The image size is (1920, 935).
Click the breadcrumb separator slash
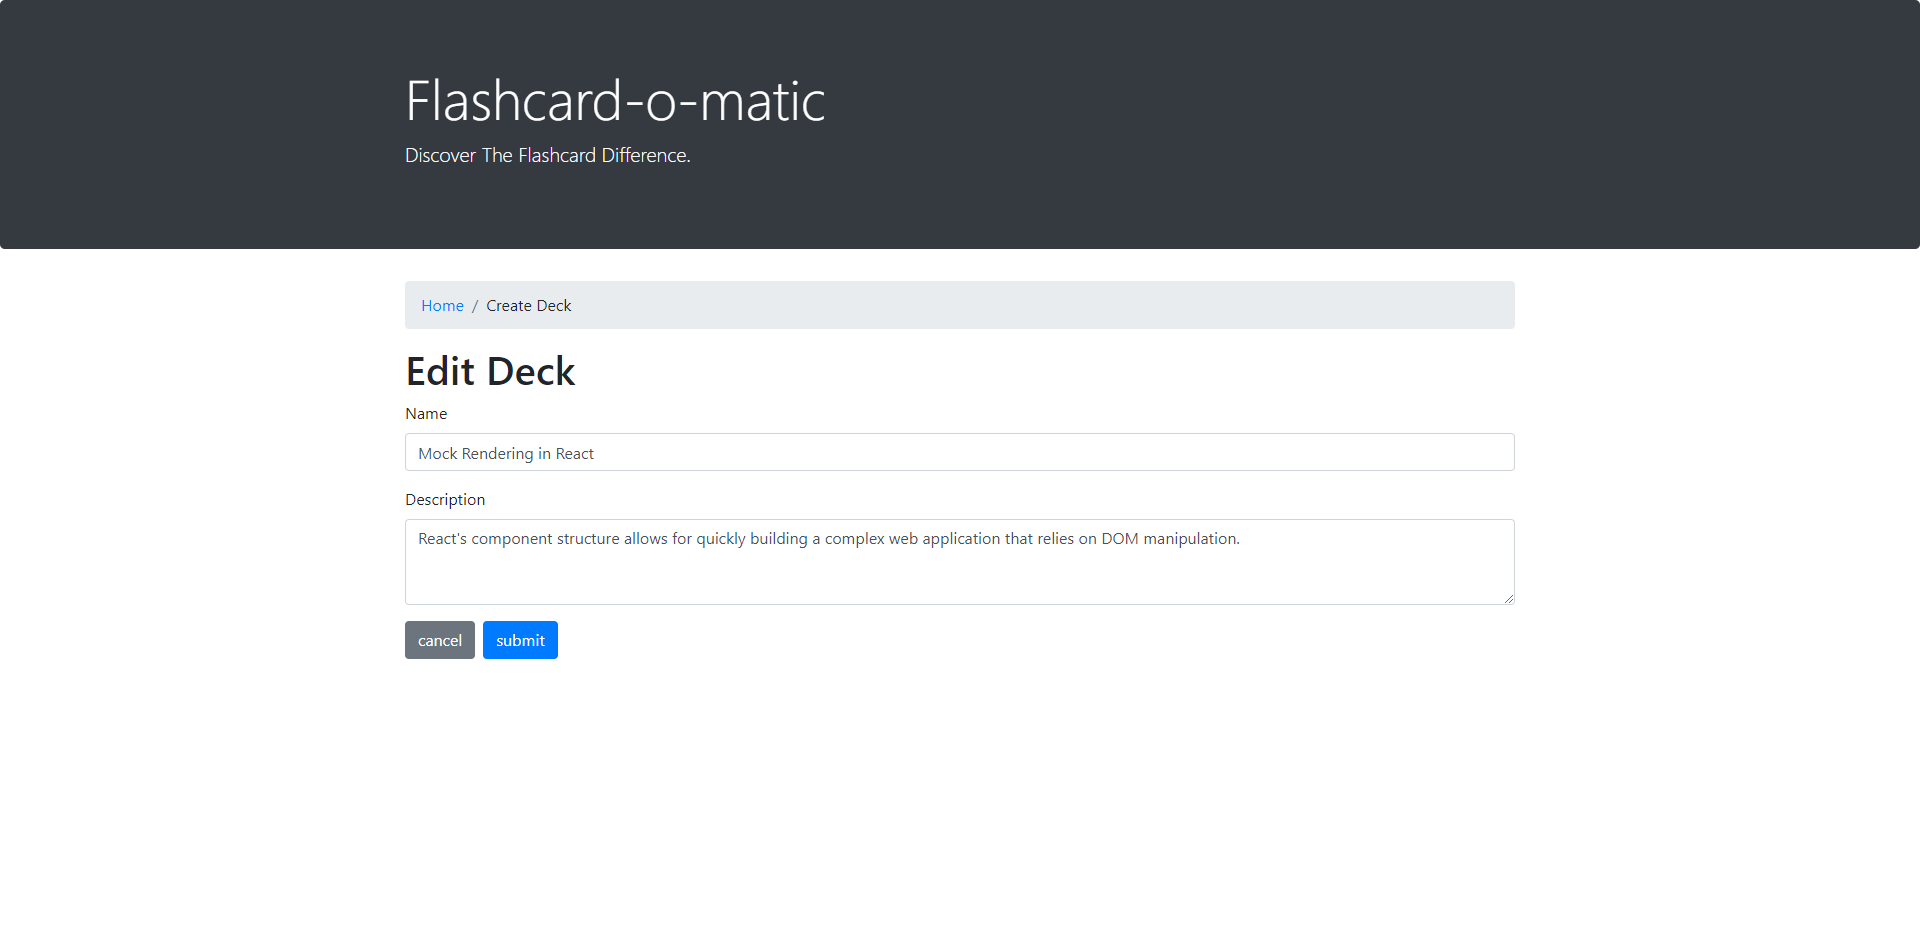click(475, 305)
